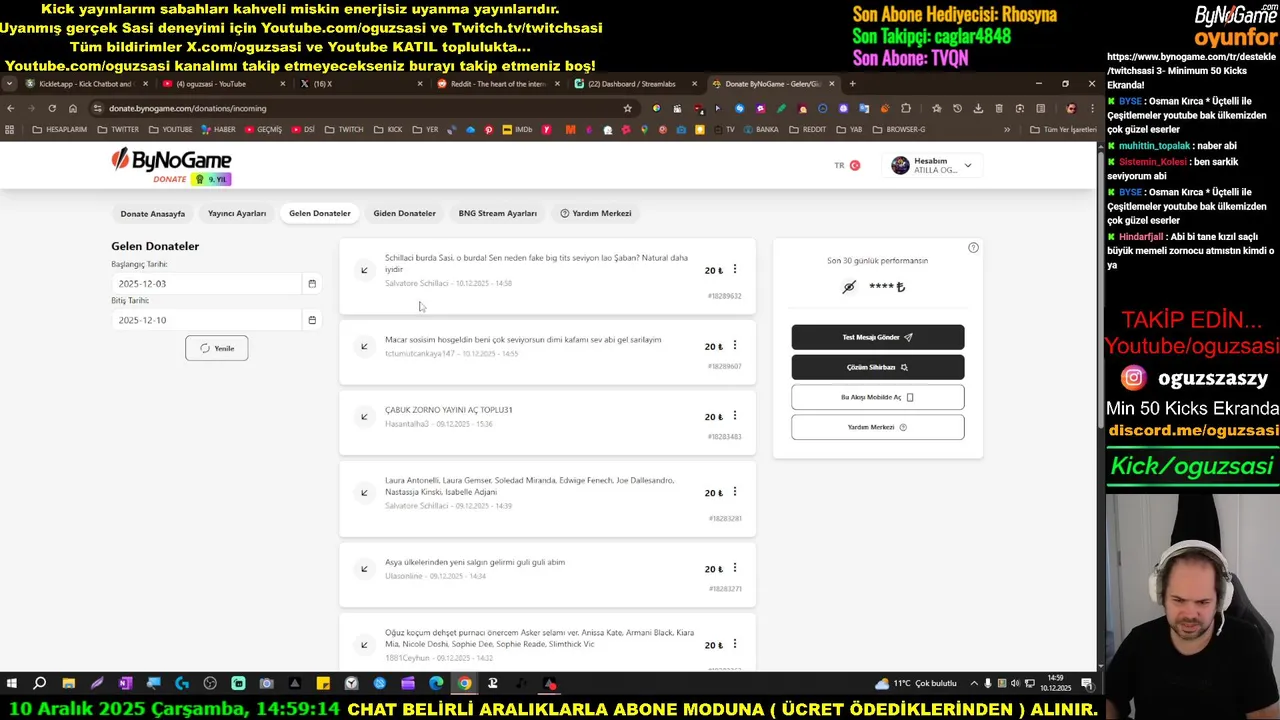1280x720 pixels.
Task: Open three-dot menu for Asya ülkelerinden donation
Action: tap(735, 568)
